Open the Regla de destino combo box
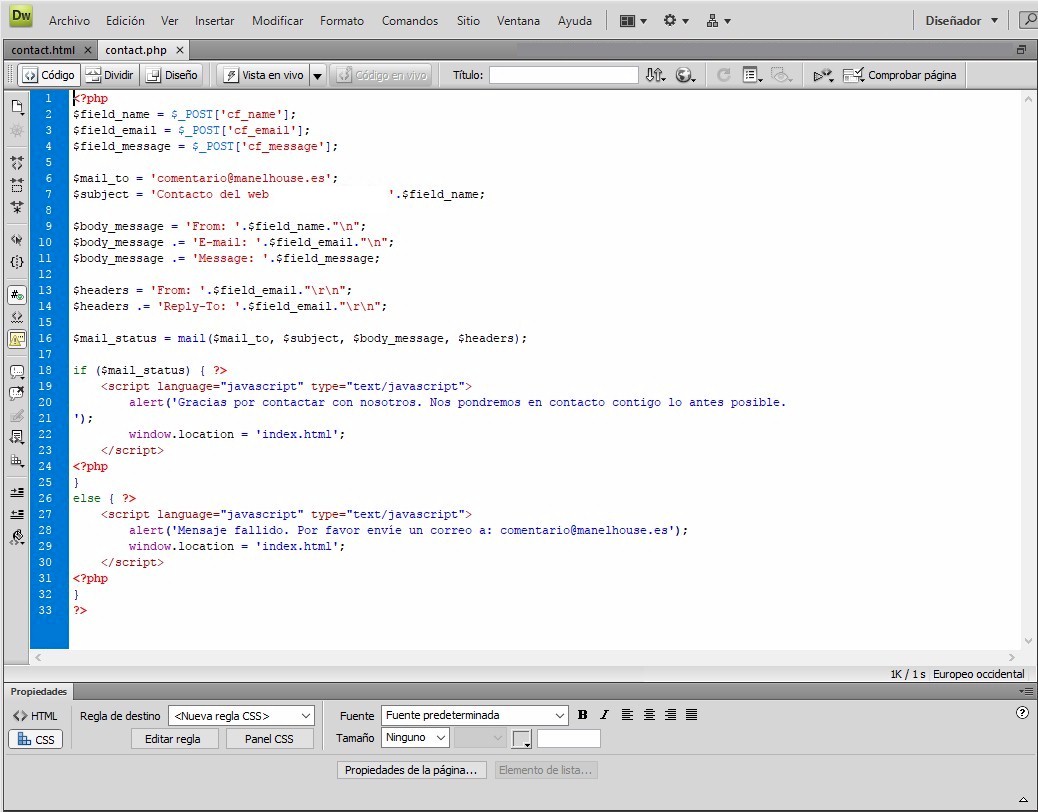 pyautogui.click(x=241, y=715)
